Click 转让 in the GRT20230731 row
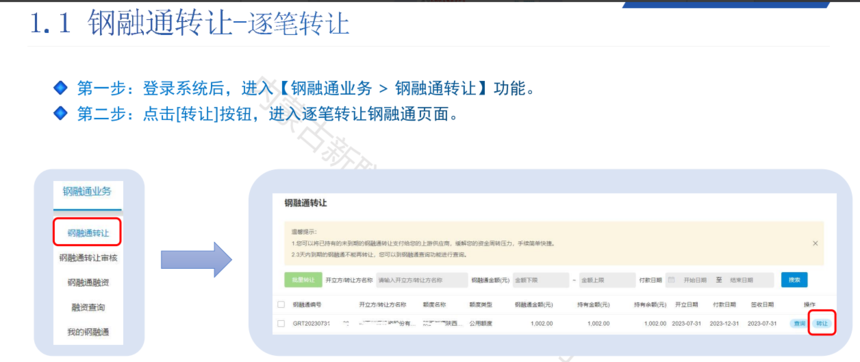 [822, 324]
